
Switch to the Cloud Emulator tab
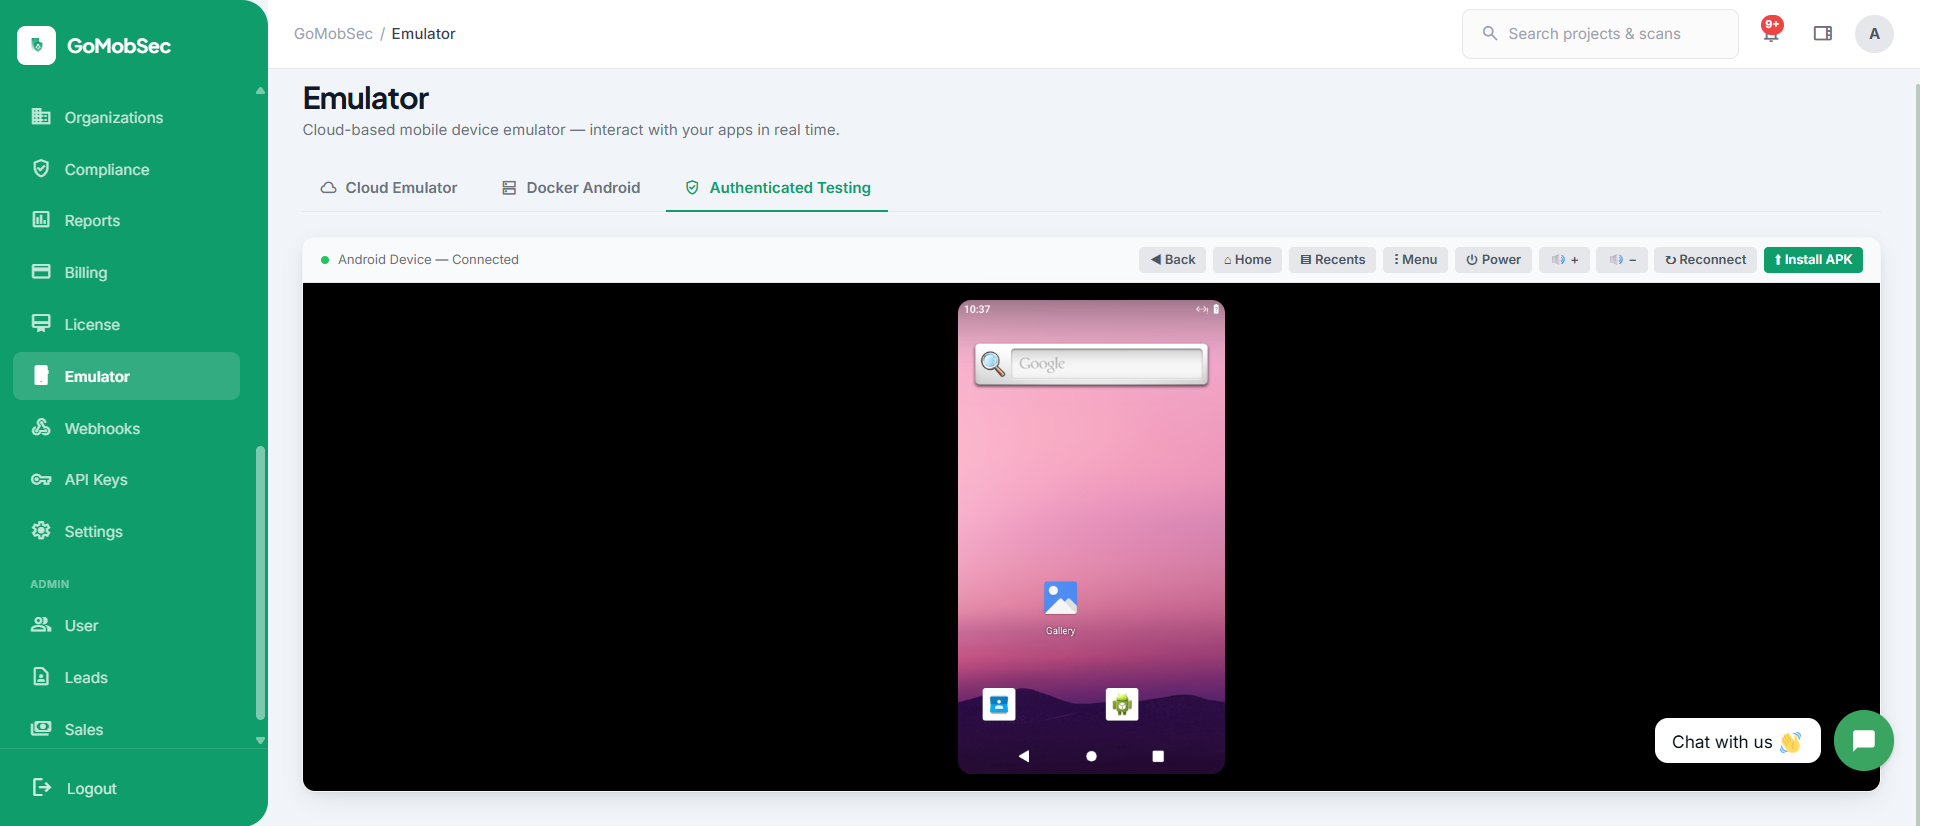coord(389,187)
